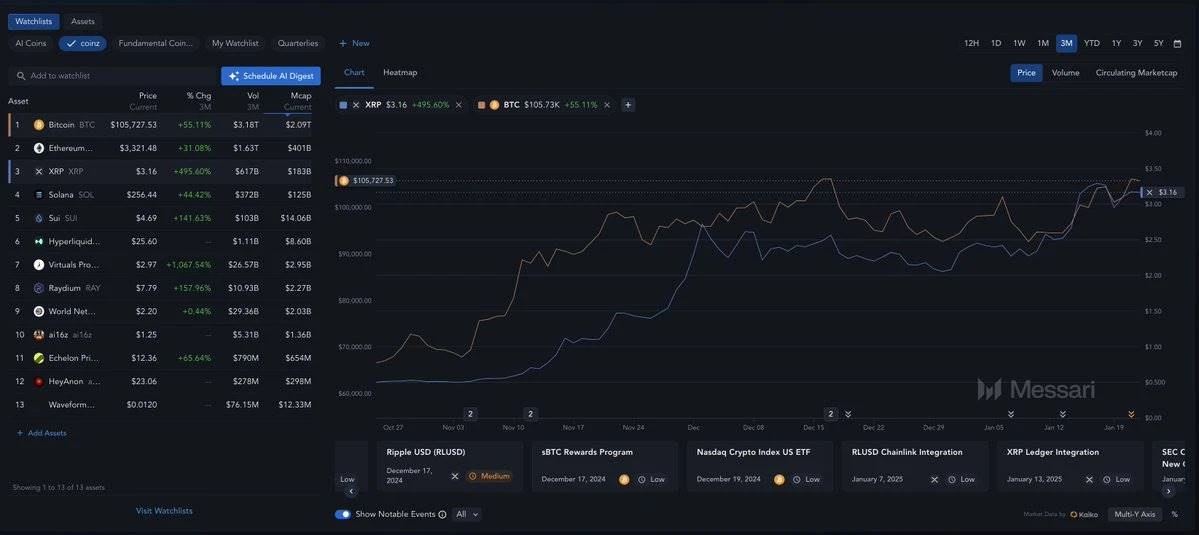Toggle the percent (%) axis mode

(x=1174, y=514)
